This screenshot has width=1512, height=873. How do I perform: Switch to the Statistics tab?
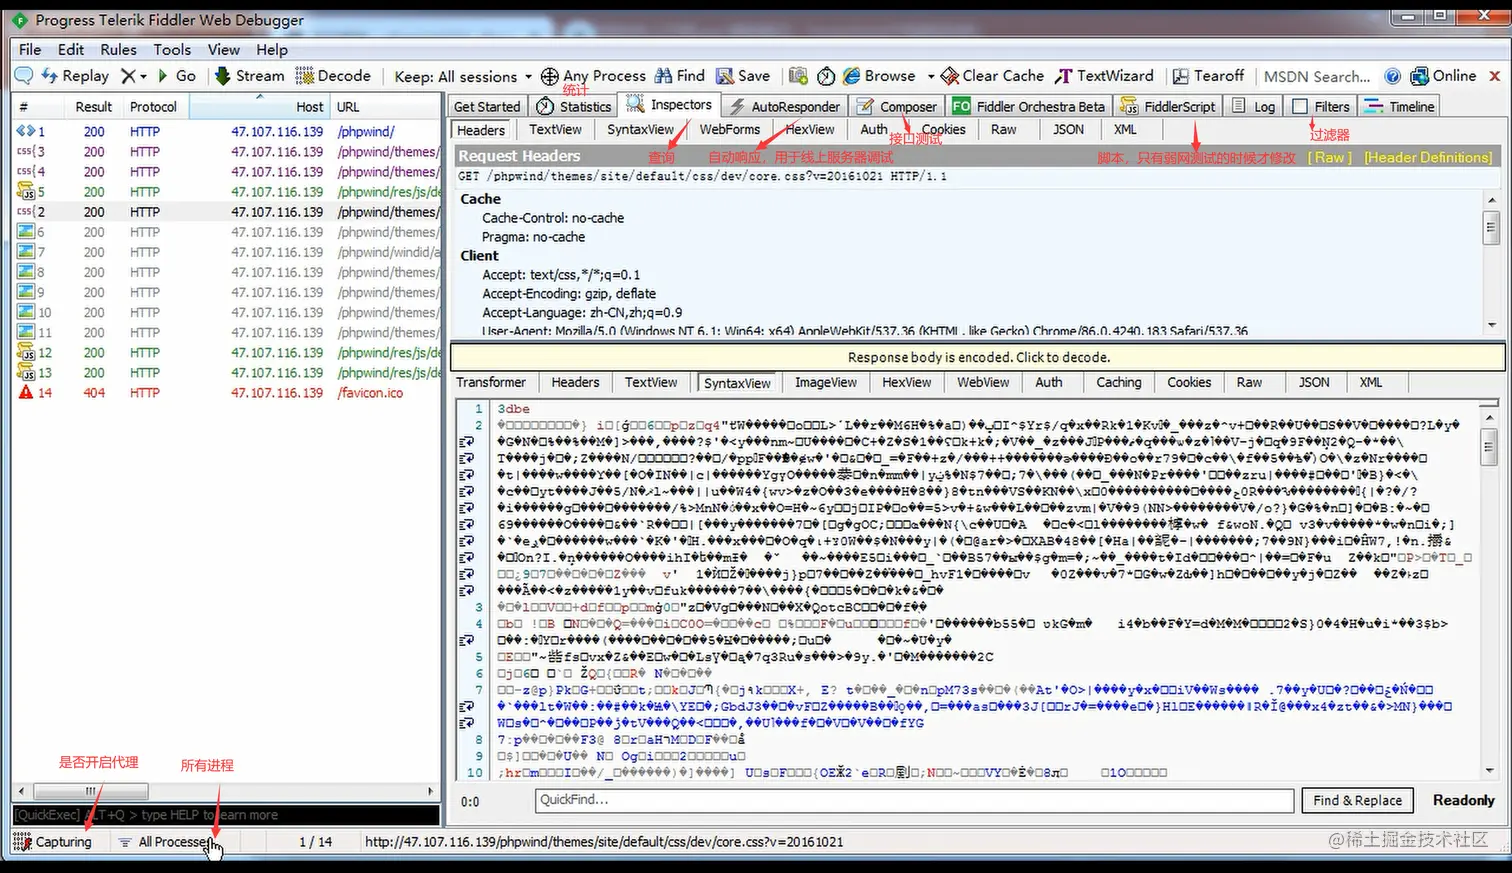(574, 107)
